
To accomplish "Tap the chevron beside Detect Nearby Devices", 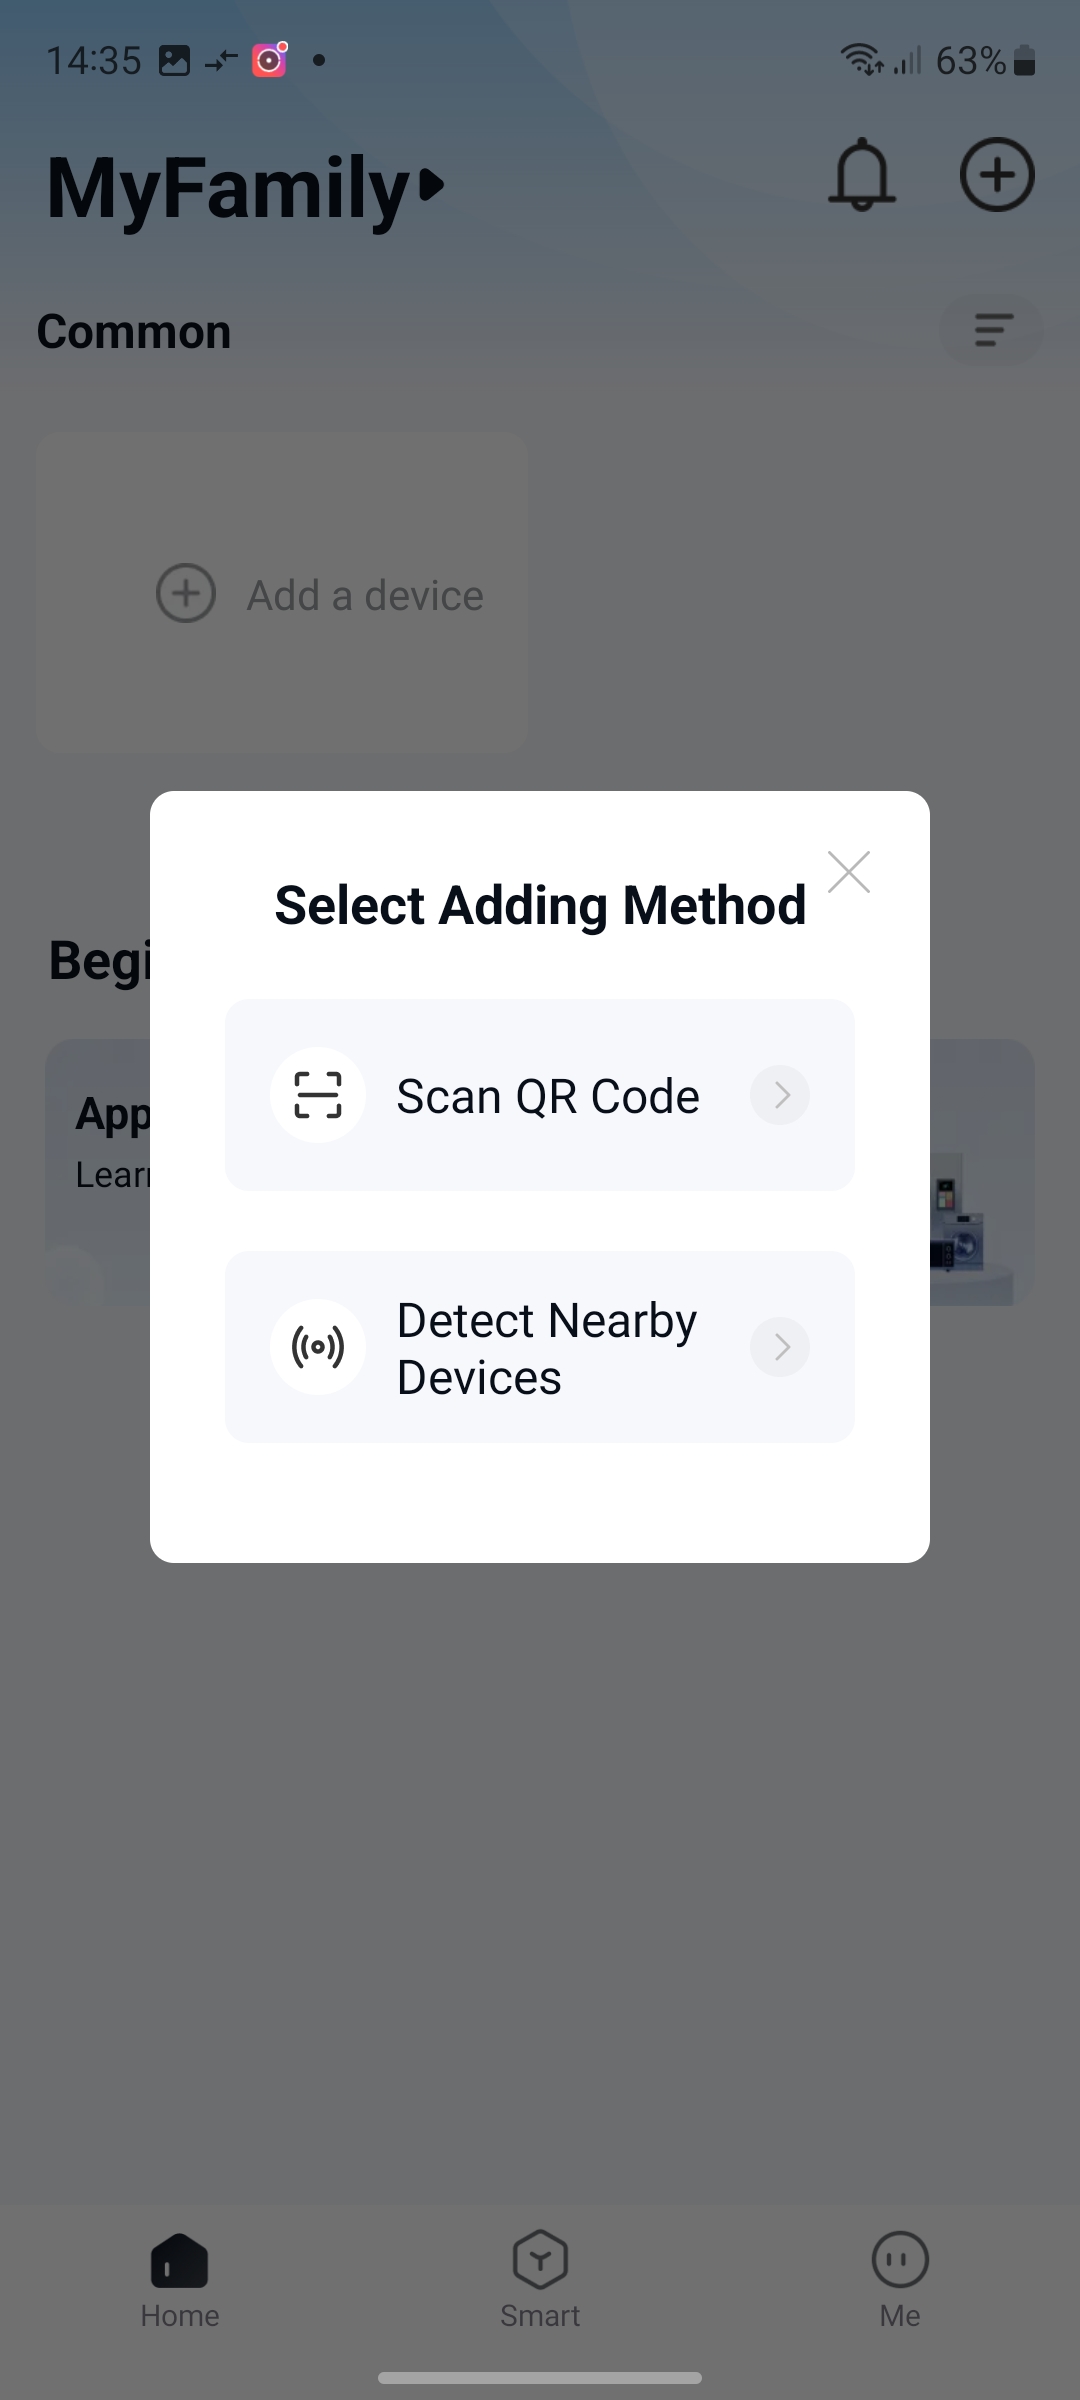I will (780, 1347).
